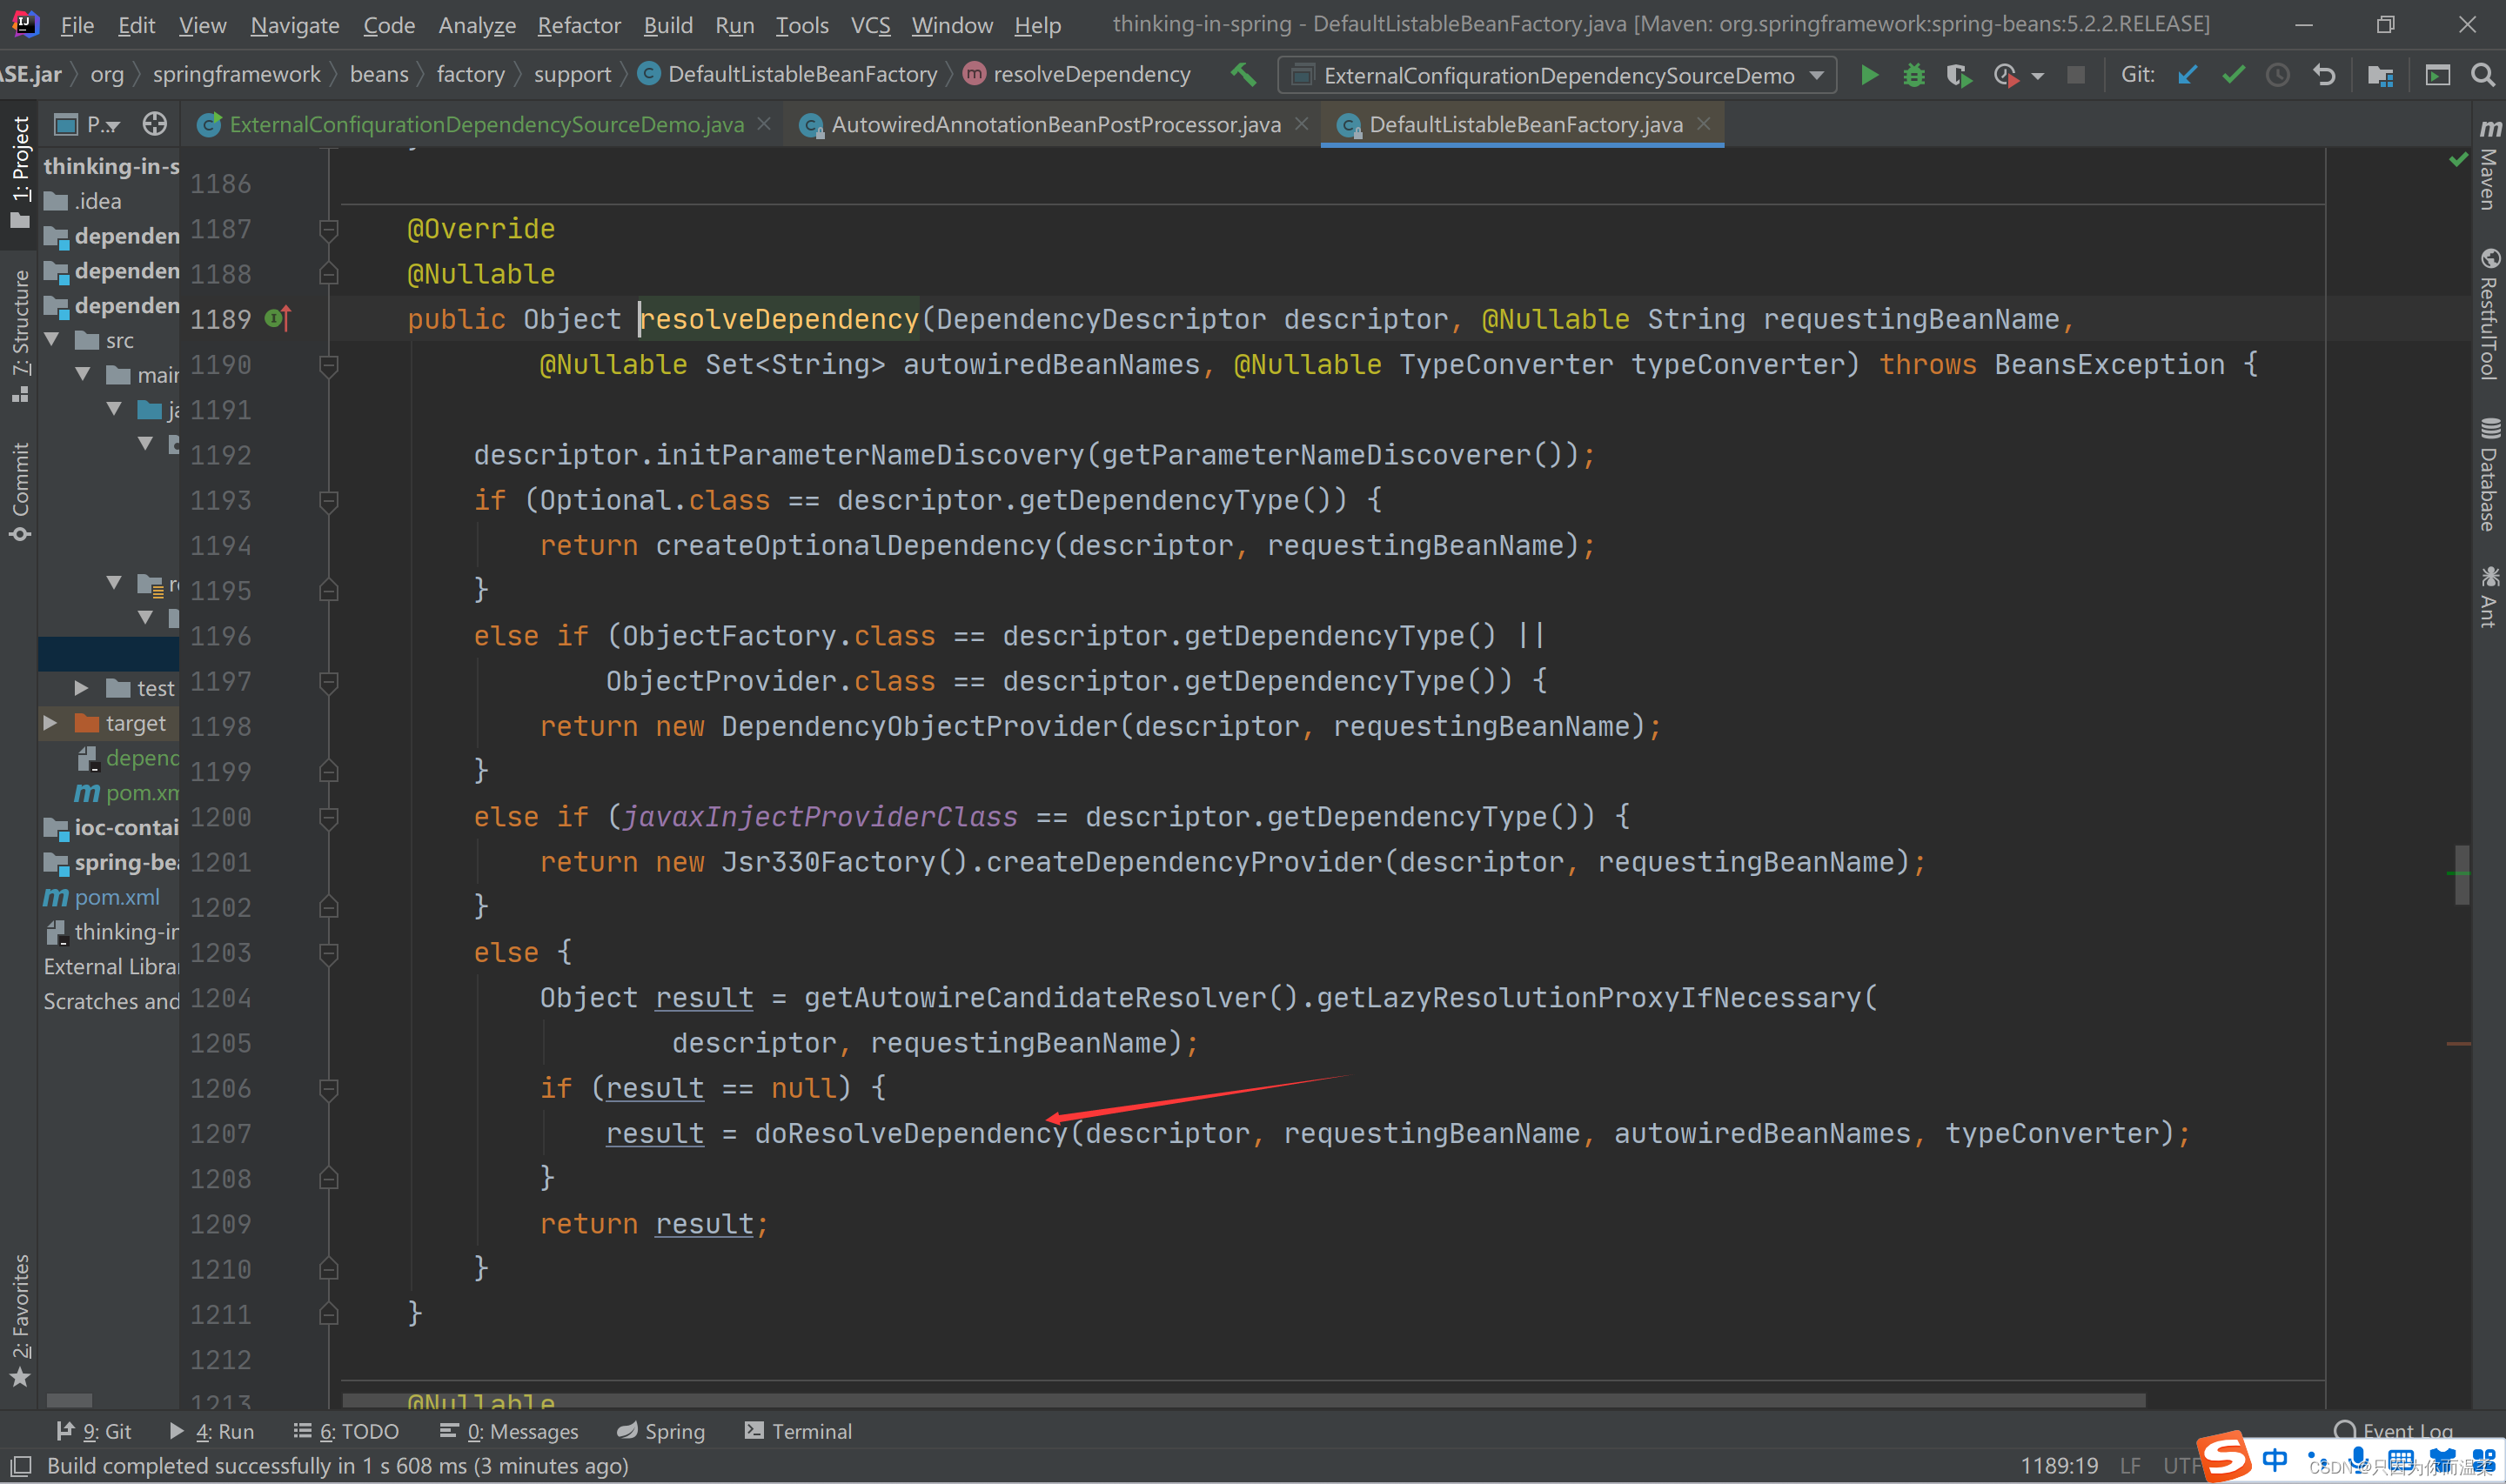Update project with the blue Git arrow
The height and width of the screenshot is (1484, 2506).
pyautogui.click(x=2187, y=75)
